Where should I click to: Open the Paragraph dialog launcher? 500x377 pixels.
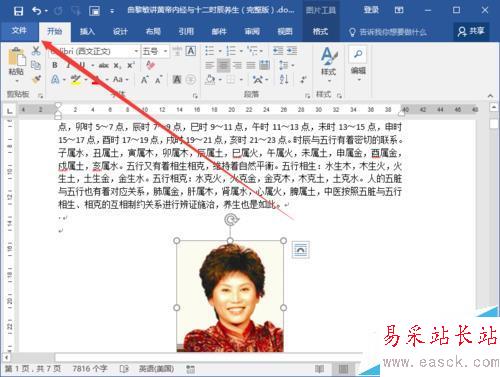[x=307, y=96]
